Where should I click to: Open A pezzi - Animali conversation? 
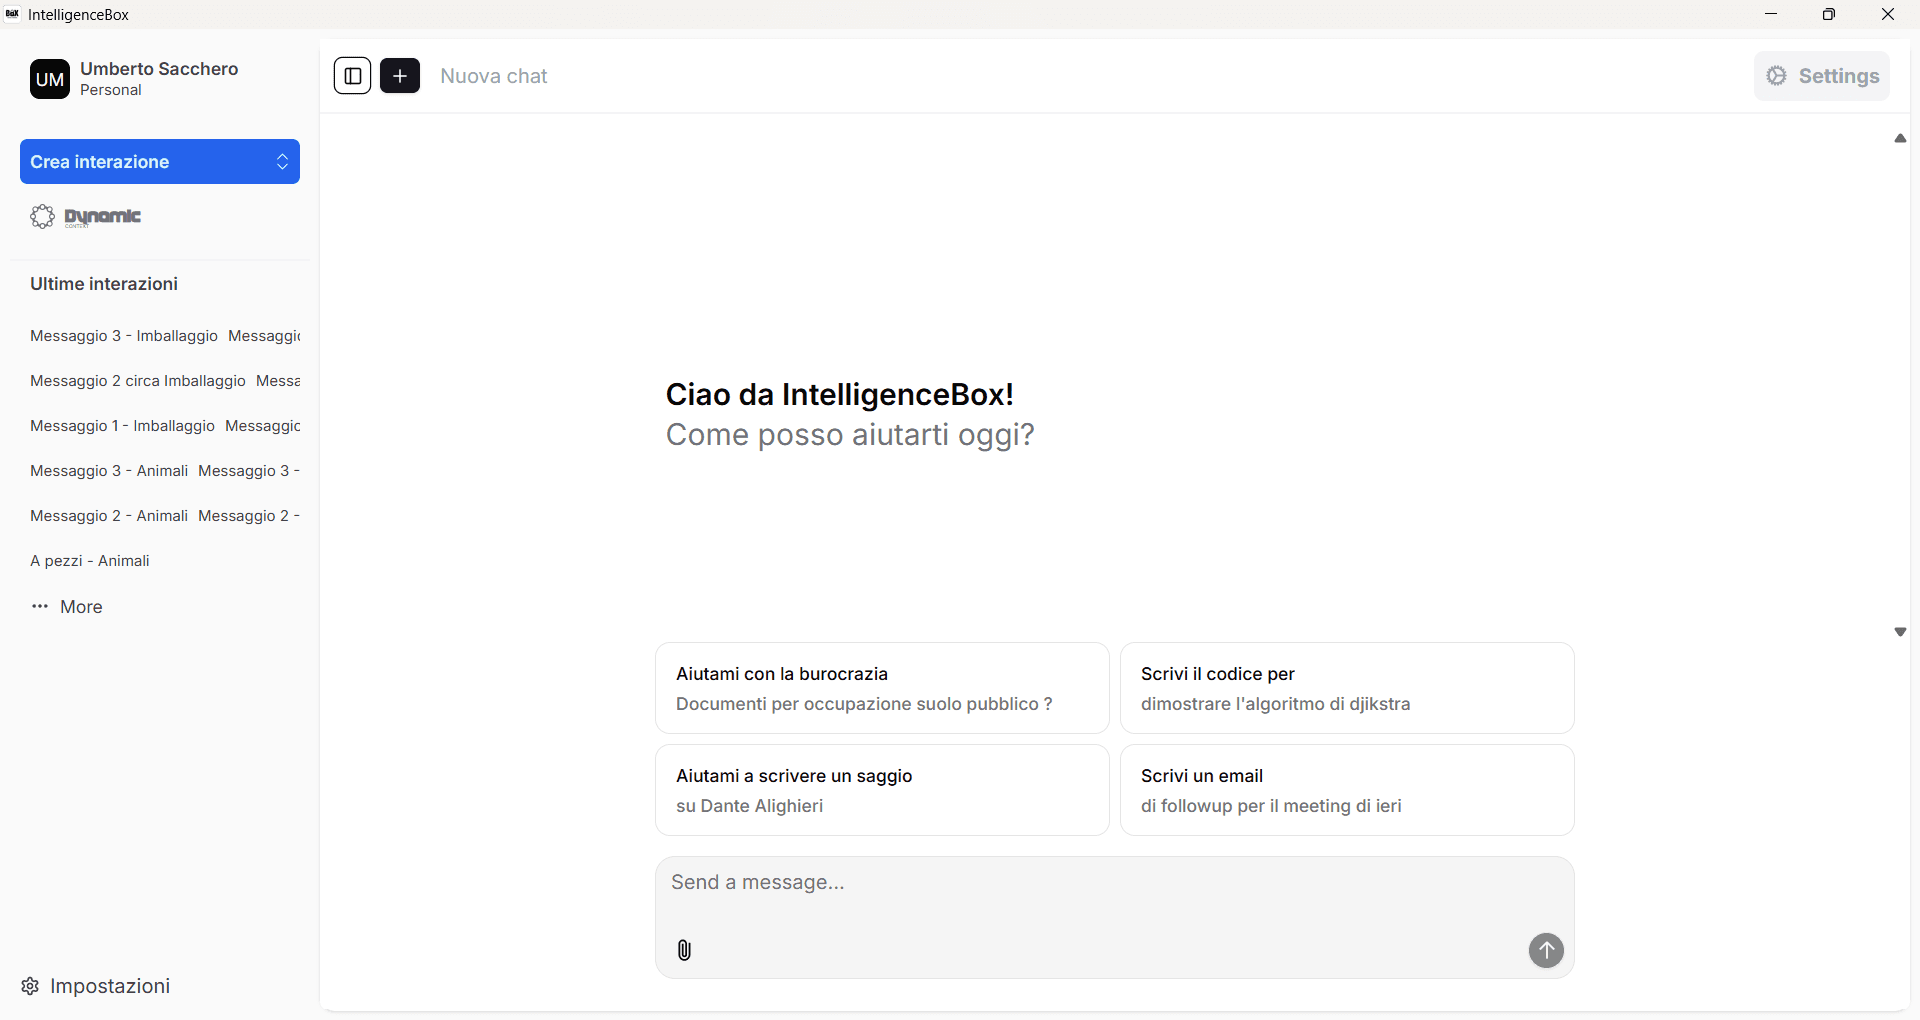(x=90, y=561)
